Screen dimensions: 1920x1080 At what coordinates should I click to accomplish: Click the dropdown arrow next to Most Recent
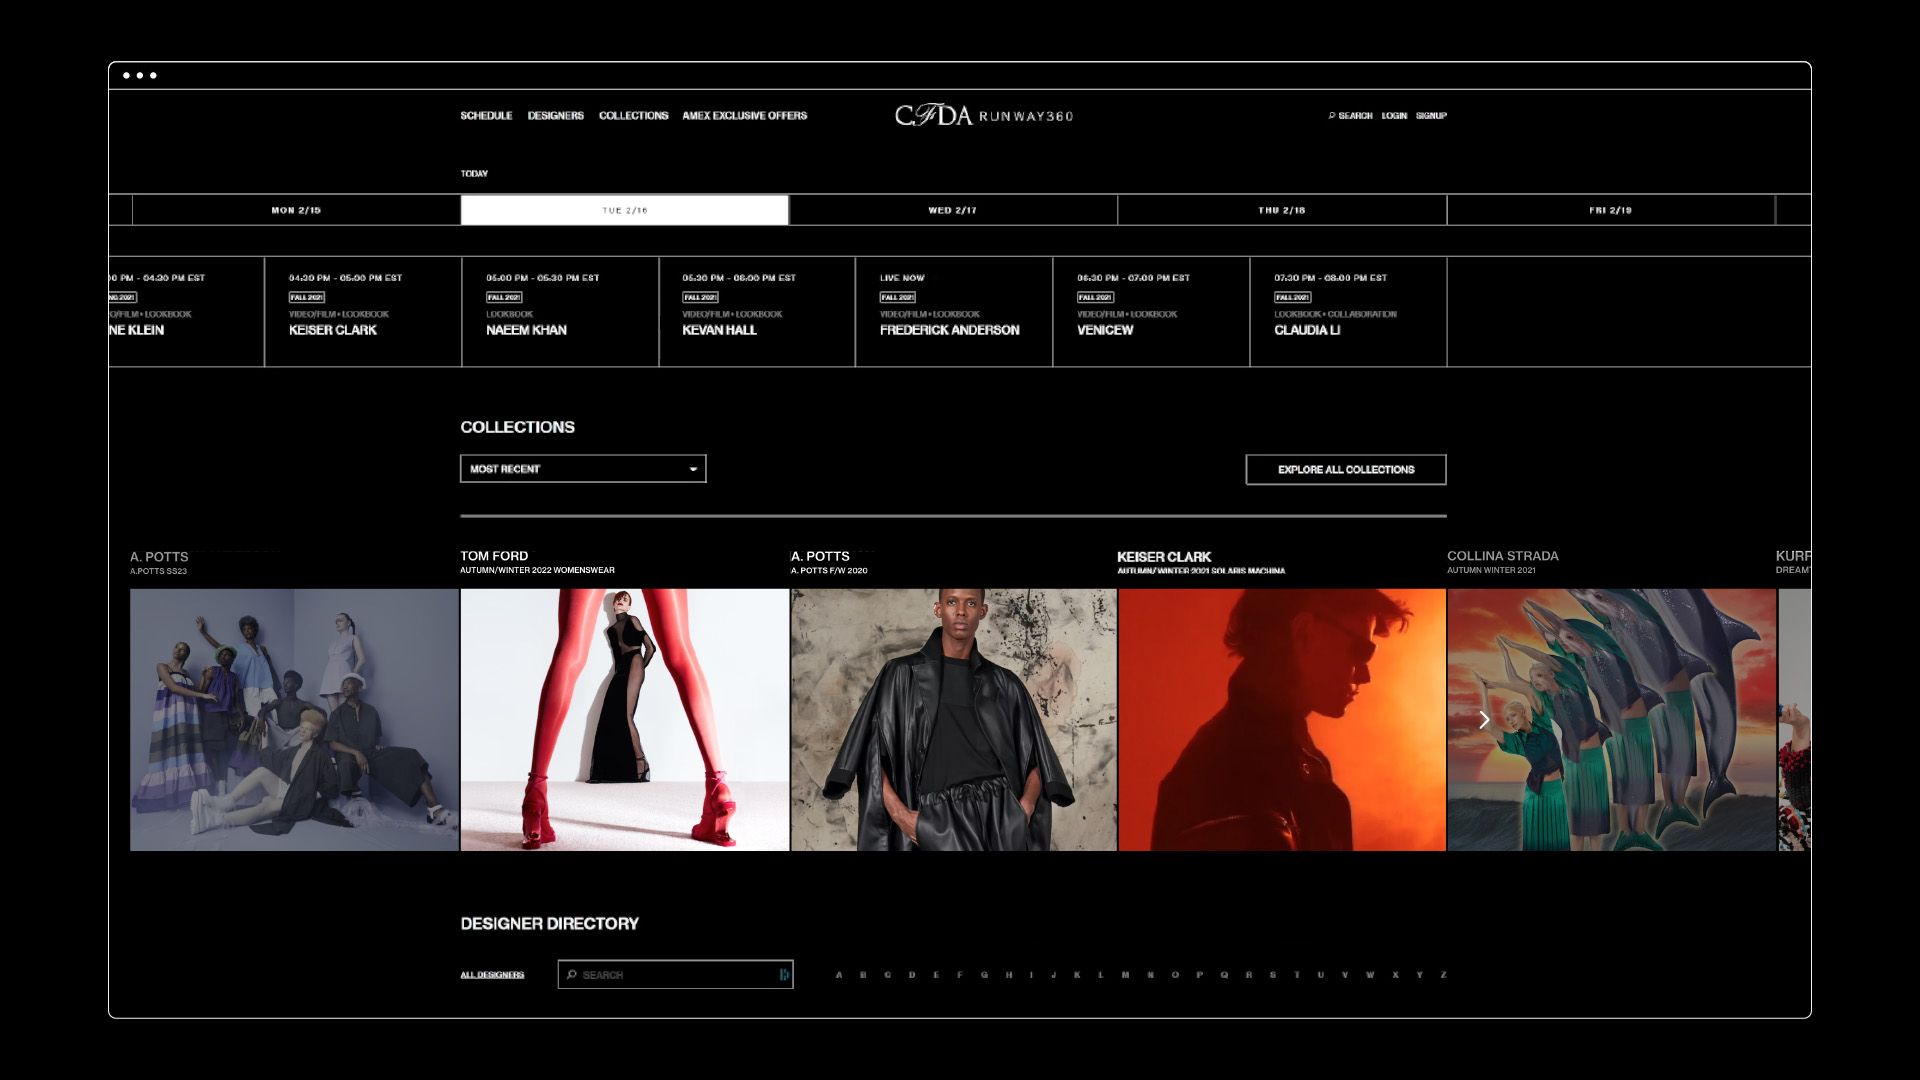693,469
